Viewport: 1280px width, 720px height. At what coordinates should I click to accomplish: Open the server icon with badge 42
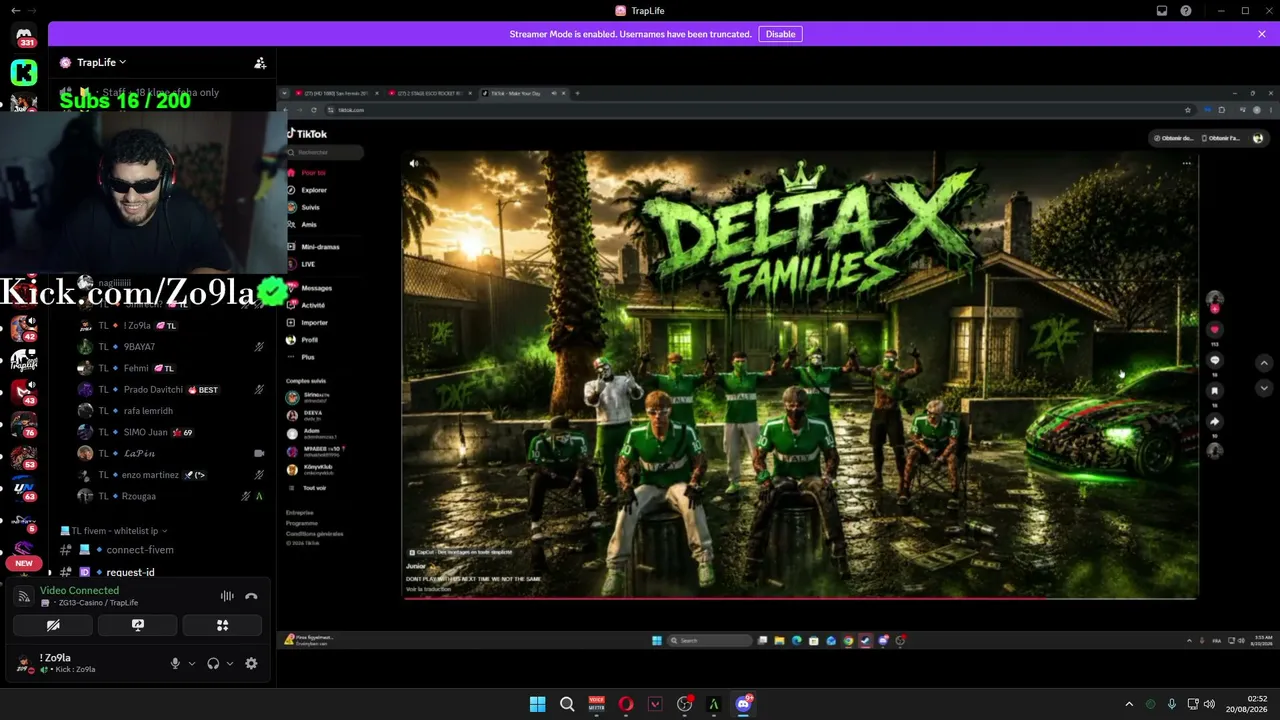[x=24, y=329]
